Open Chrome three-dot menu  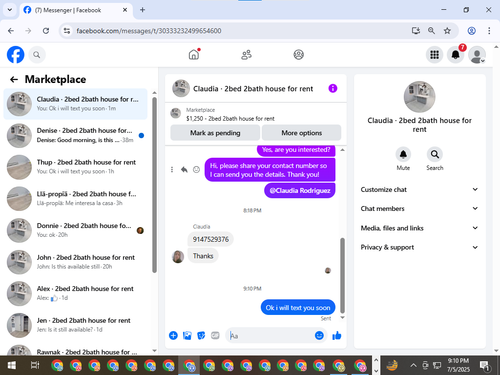[489, 31]
